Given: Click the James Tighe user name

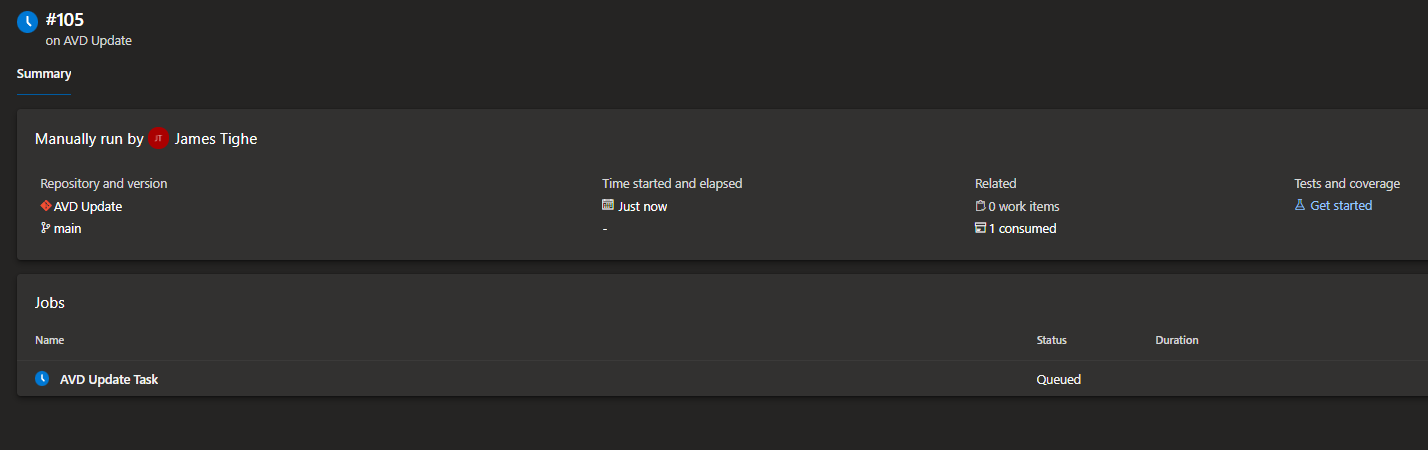Looking at the screenshot, I should [x=216, y=139].
